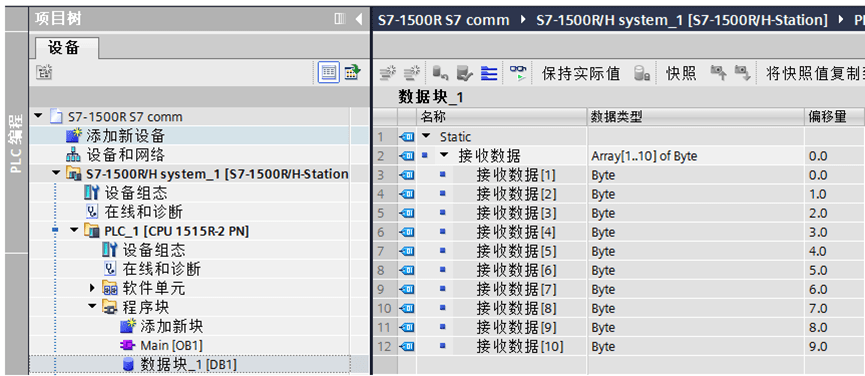Click the 软件单元 folder icon

[110, 288]
